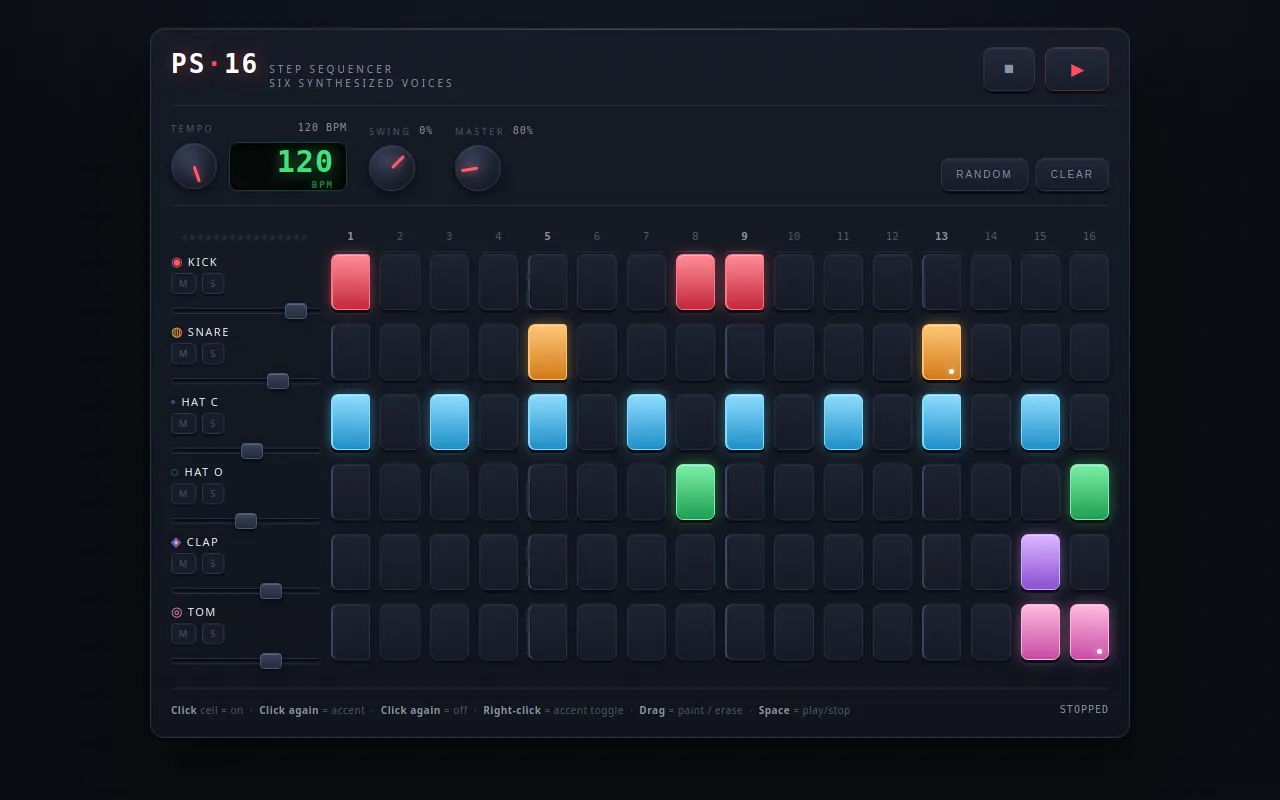Click the HAT C track blue icon
The width and height of the screenshot is (1280, 800).
[173, 402]
